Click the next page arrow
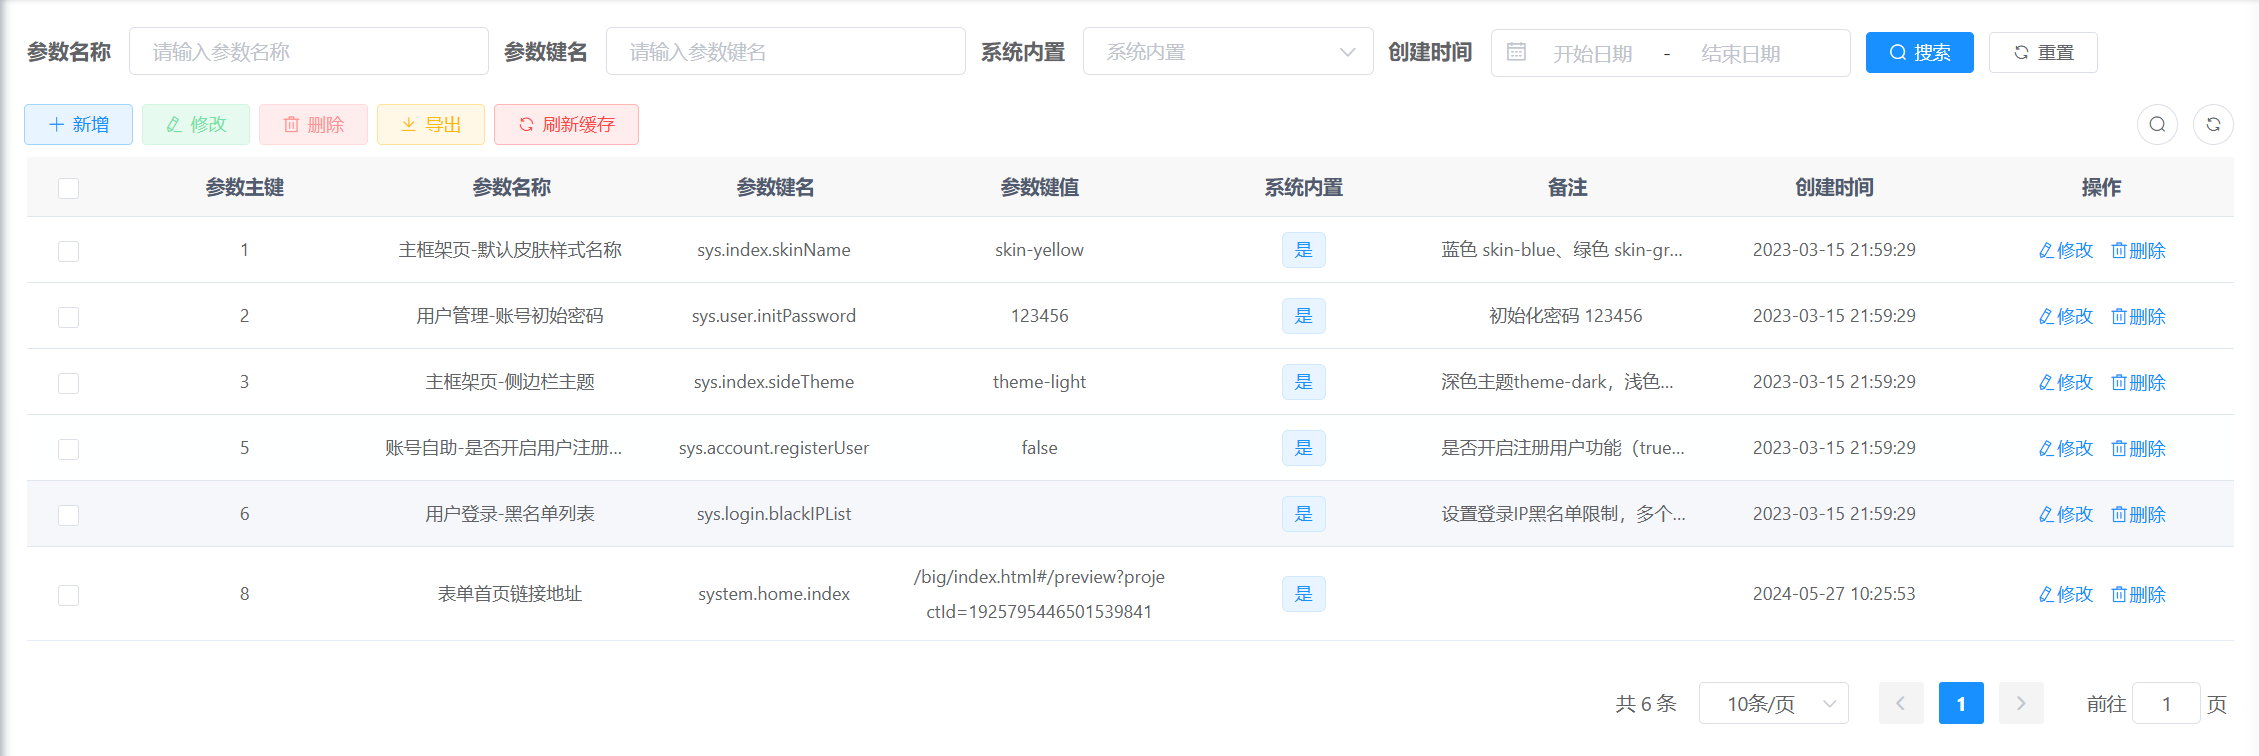Screen dimensions: 2259x756 click(x=2020, y=704)
